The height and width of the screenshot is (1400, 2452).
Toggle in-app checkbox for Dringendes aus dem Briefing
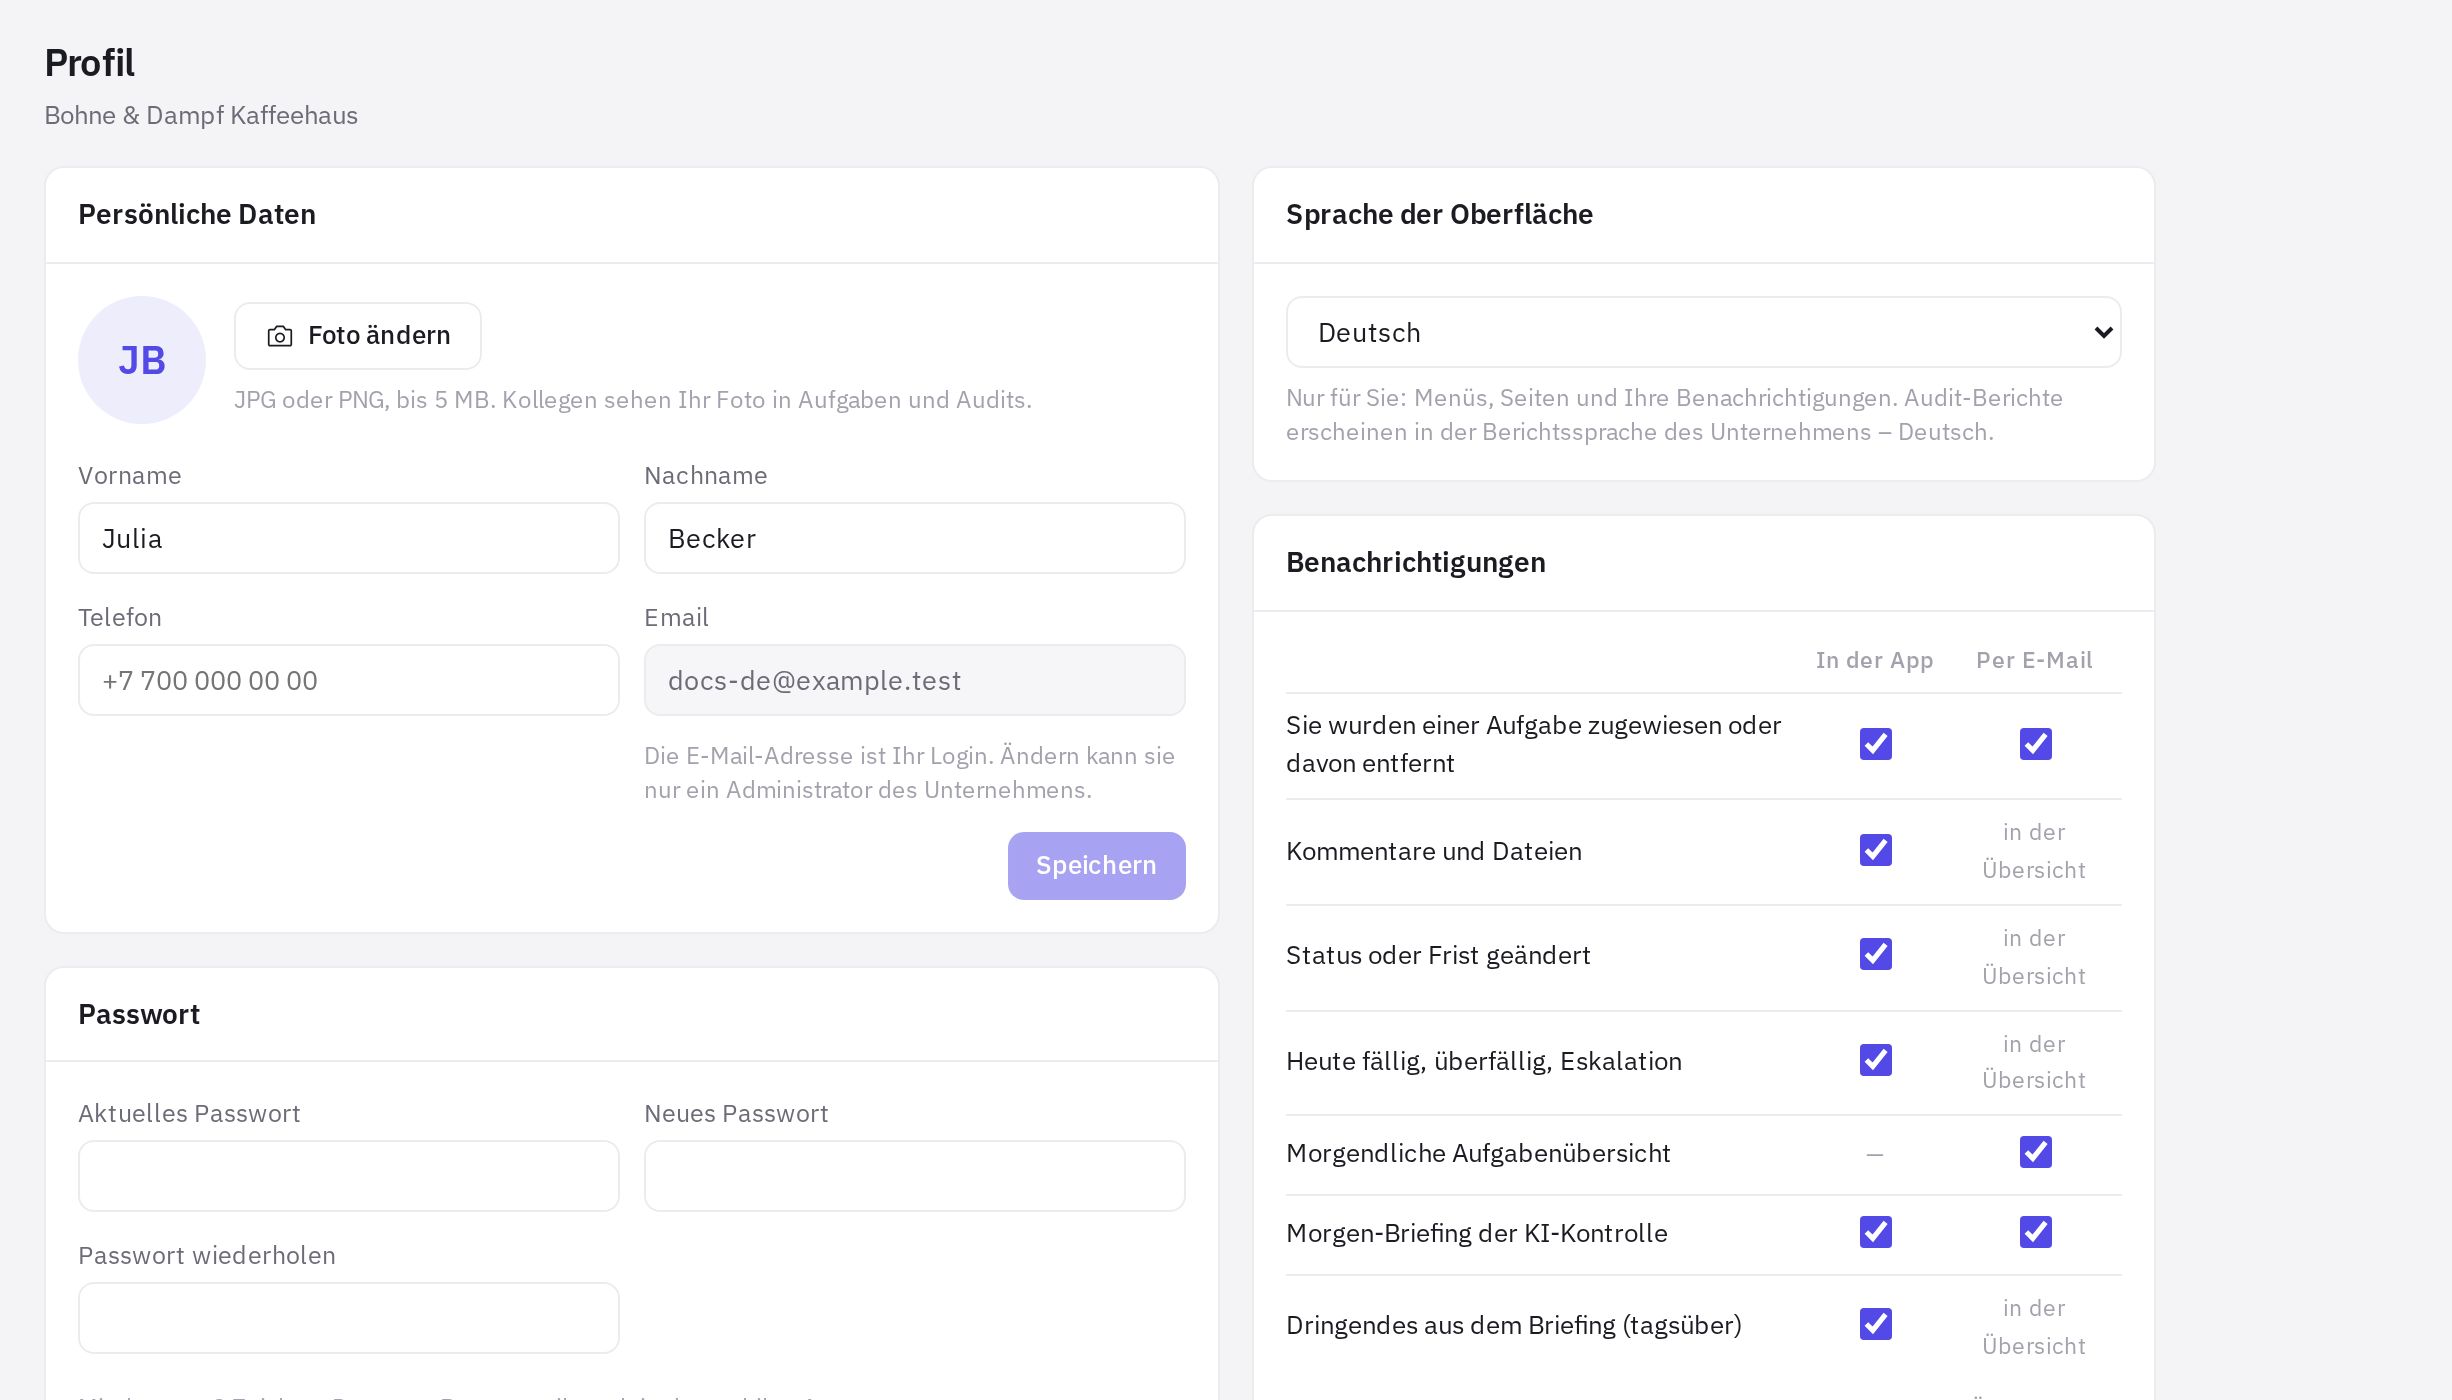tap(1876, 1324)
